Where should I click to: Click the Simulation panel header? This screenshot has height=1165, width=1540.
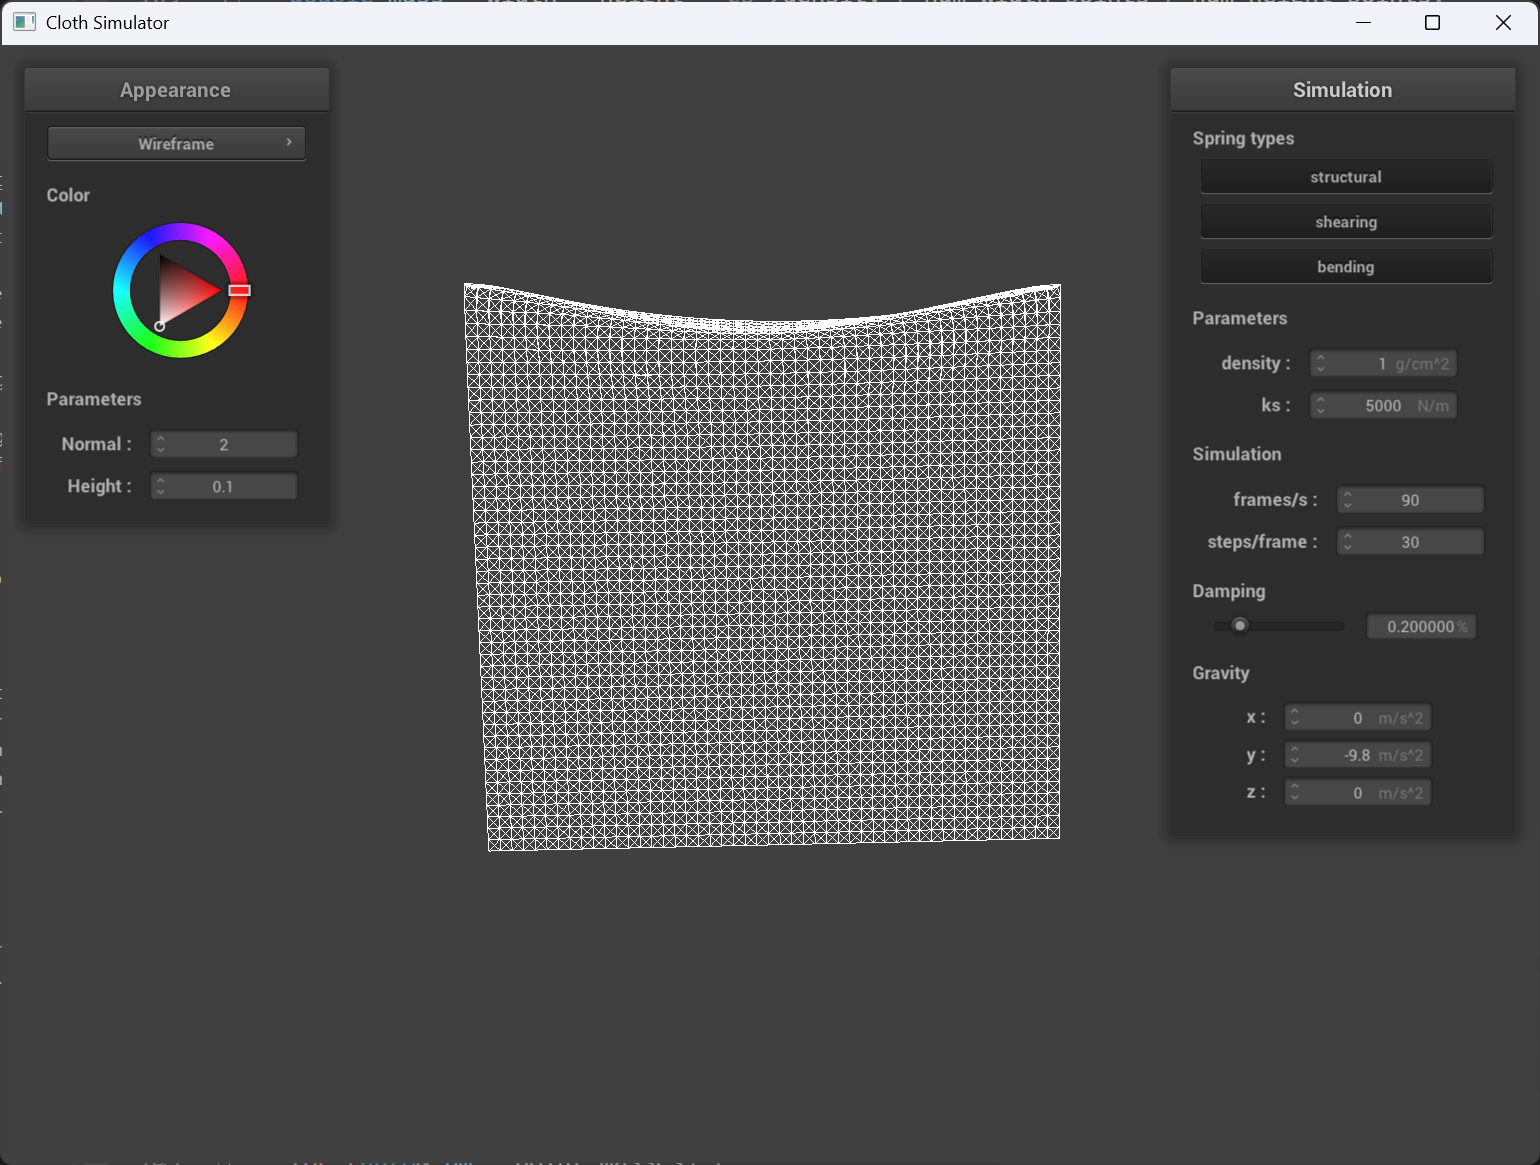point(1342,90)
